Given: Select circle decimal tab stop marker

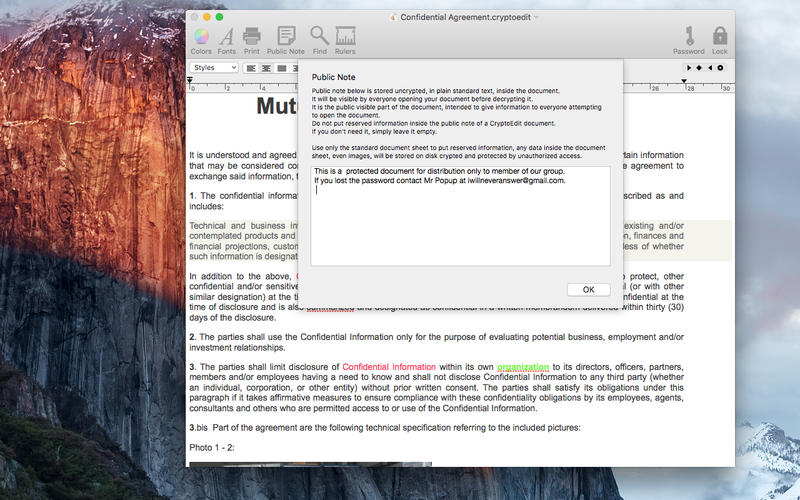Looking at the screenshot, I should (720, 68).
